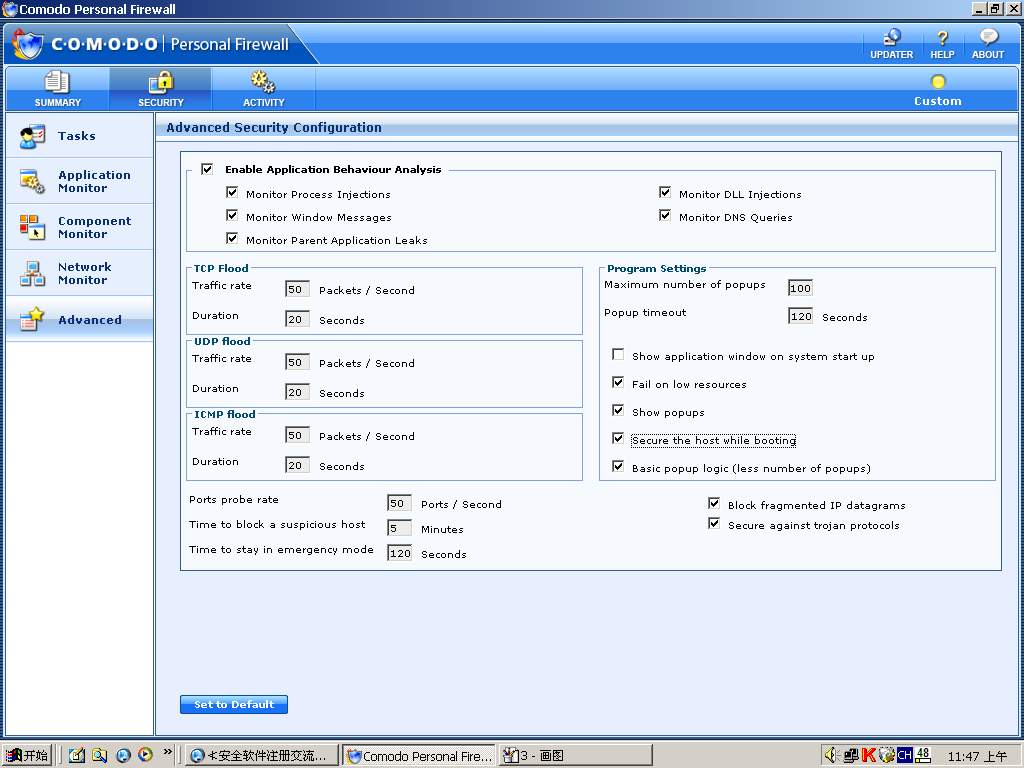Screen dimensions: 1024x768
Task: Click Popup timeout field
Action: 800,317
